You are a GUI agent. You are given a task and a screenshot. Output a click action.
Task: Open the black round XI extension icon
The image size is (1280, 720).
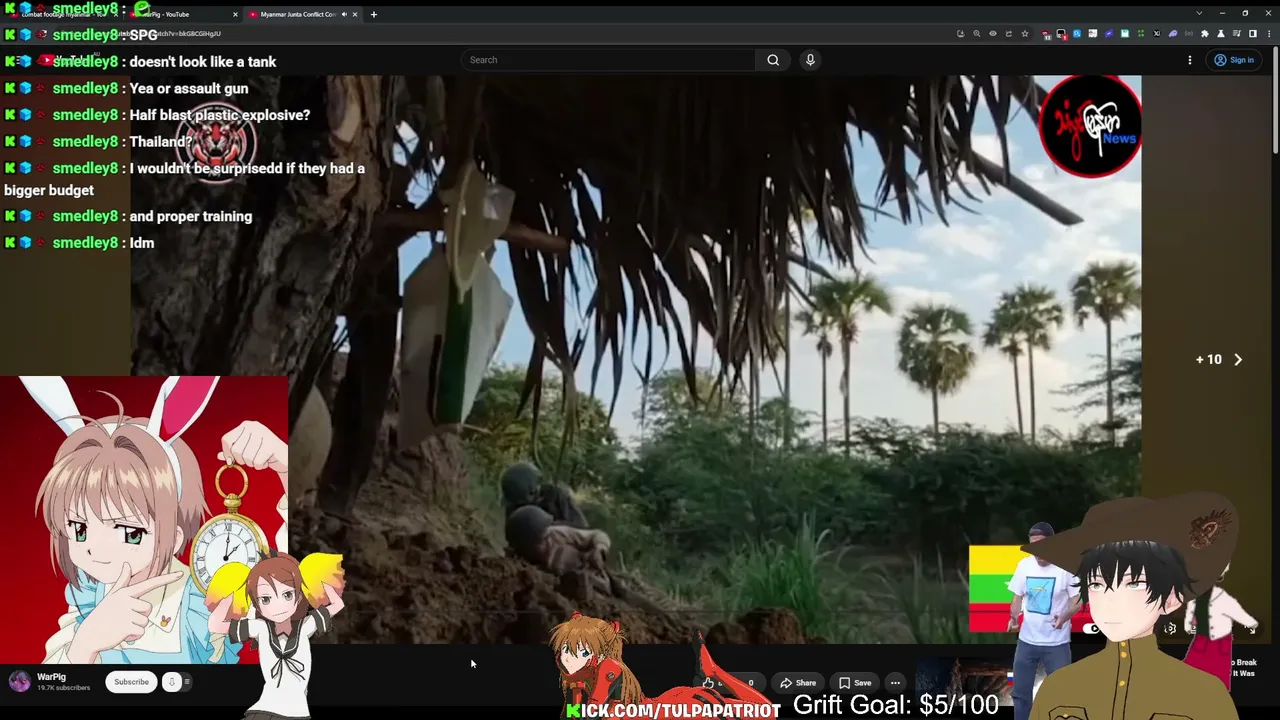1157,34
